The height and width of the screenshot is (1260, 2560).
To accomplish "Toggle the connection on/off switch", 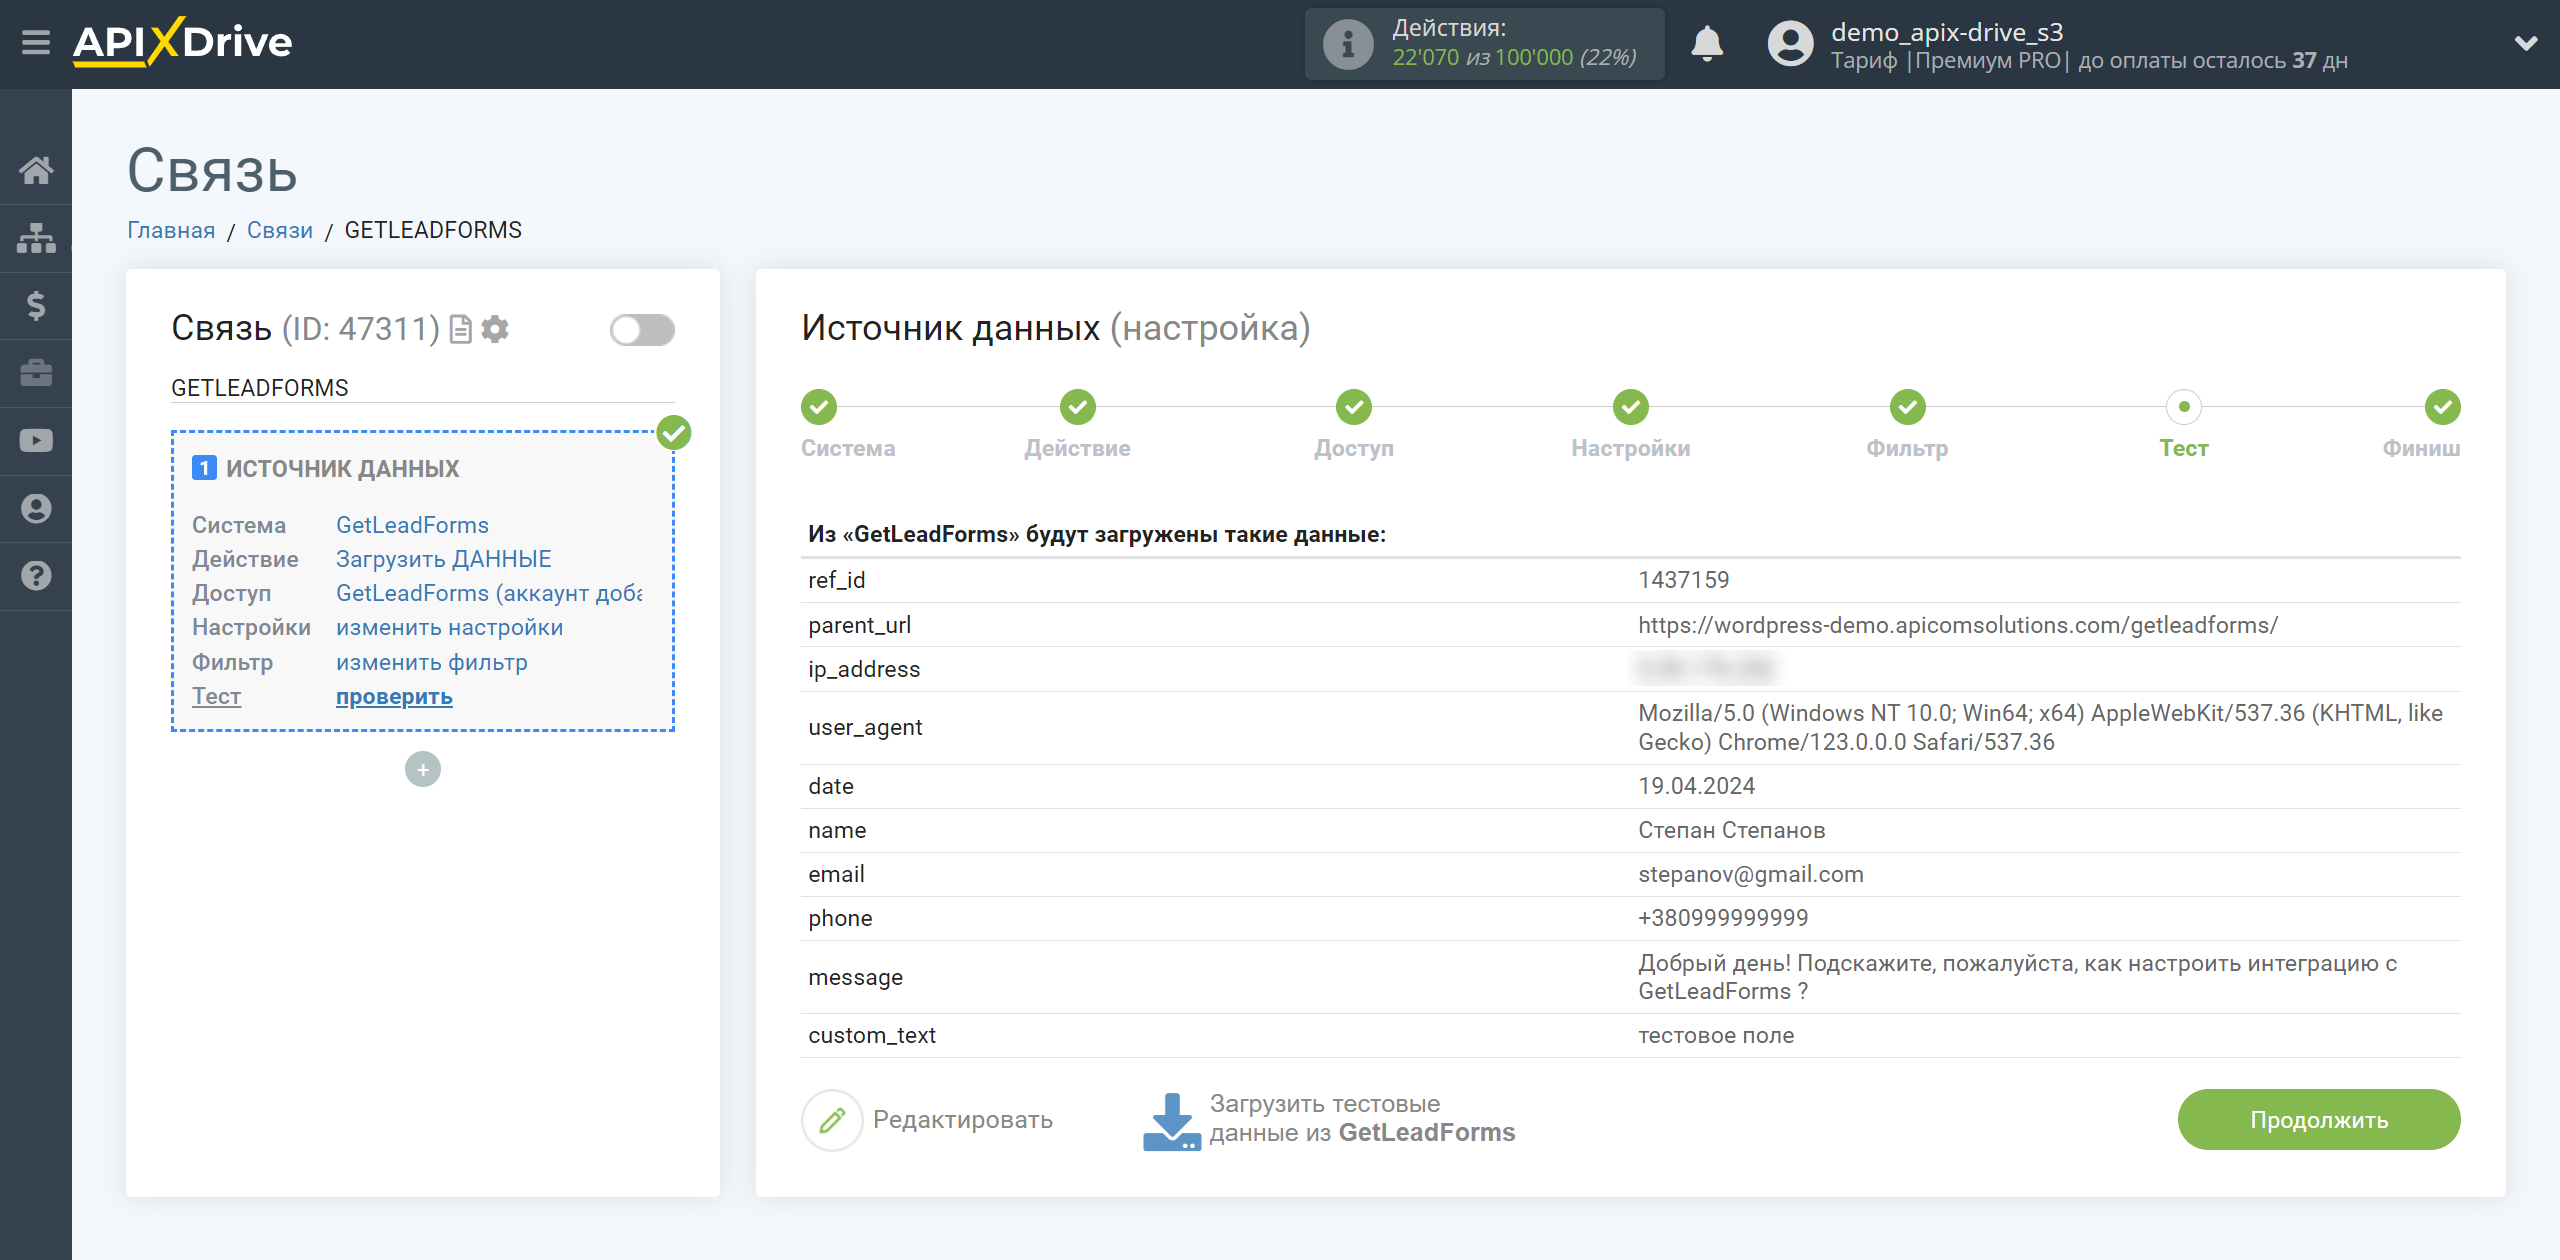I will (642, 329).
